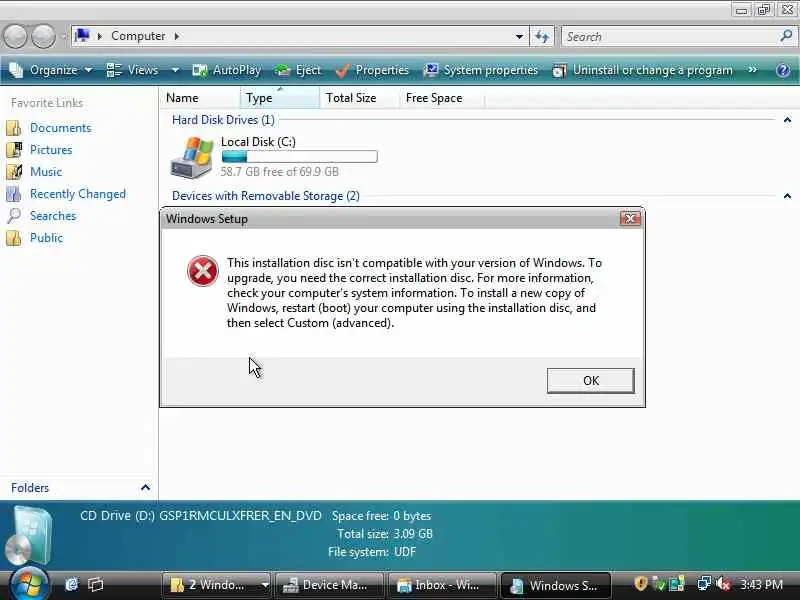Click OK in Windows Setup dialog

point(590,381)
